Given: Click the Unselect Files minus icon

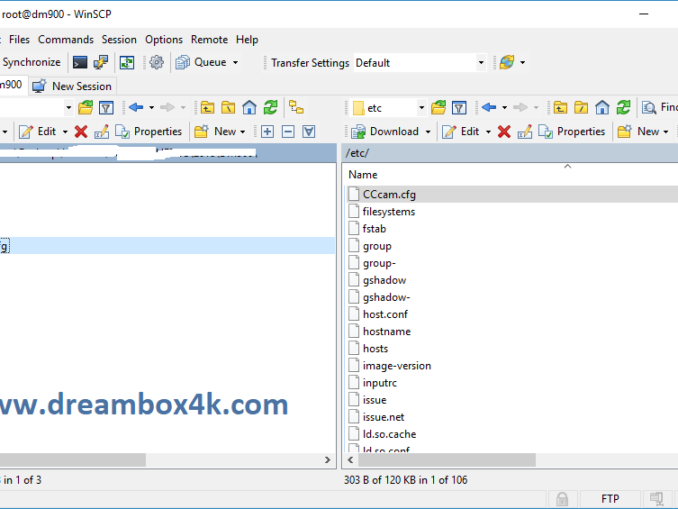Looking at the screenshot, I should 288,131.
